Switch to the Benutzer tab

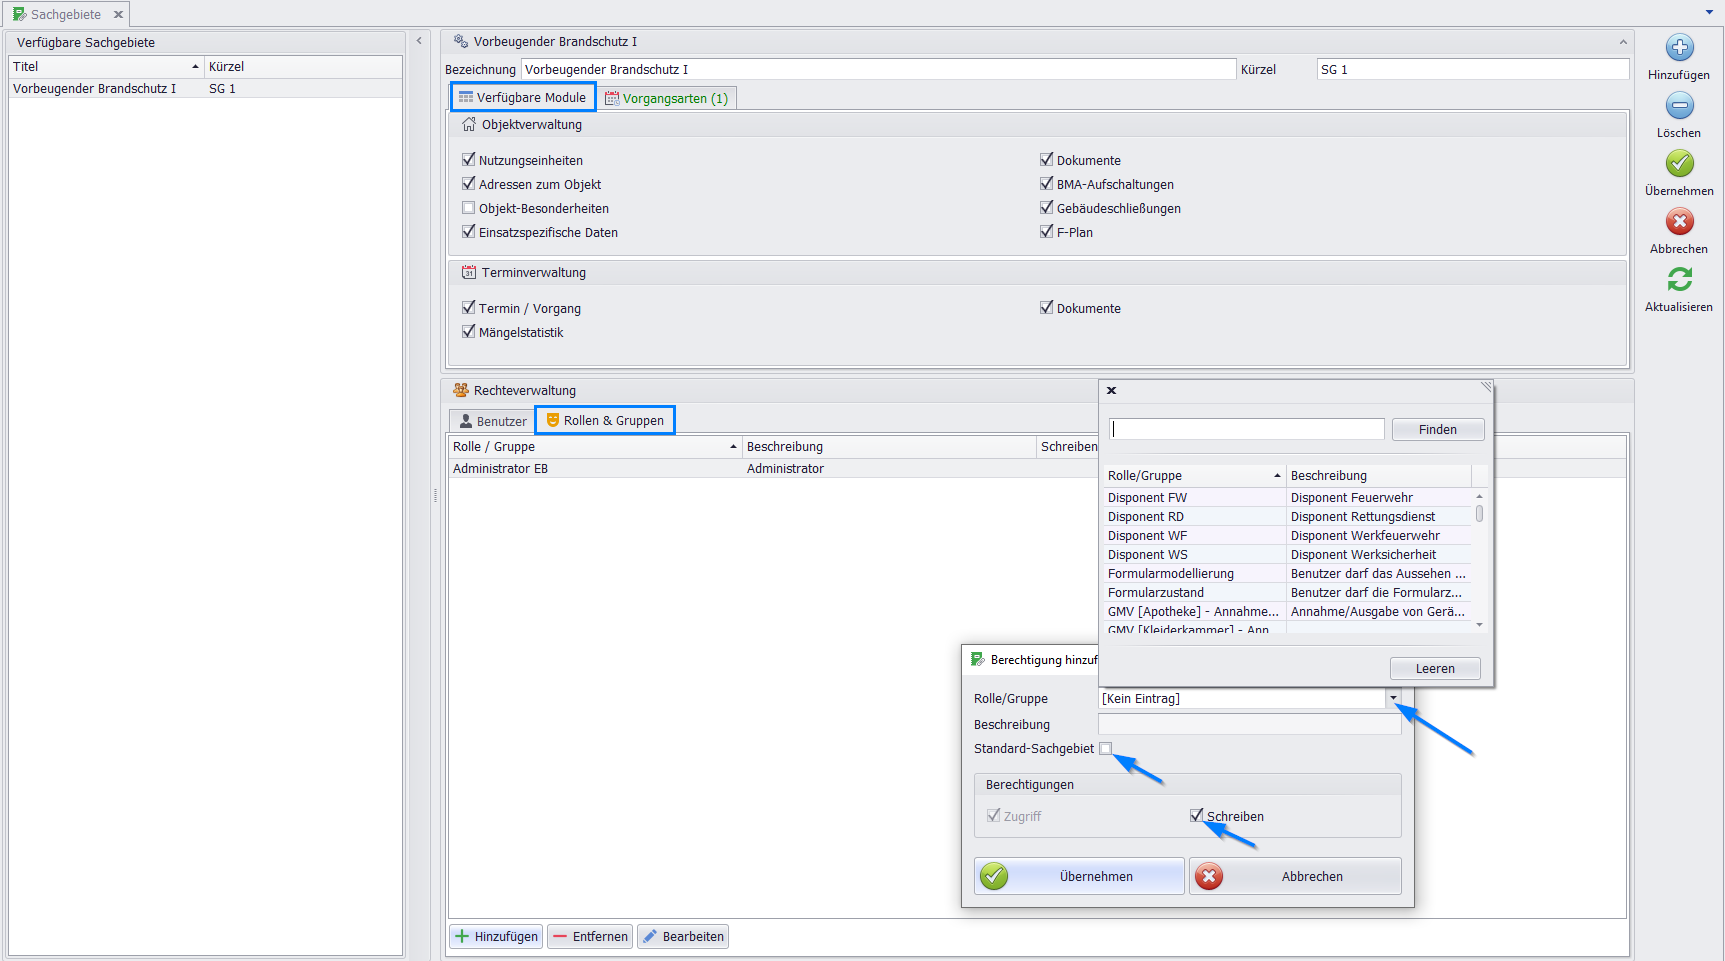coord(492,421)
